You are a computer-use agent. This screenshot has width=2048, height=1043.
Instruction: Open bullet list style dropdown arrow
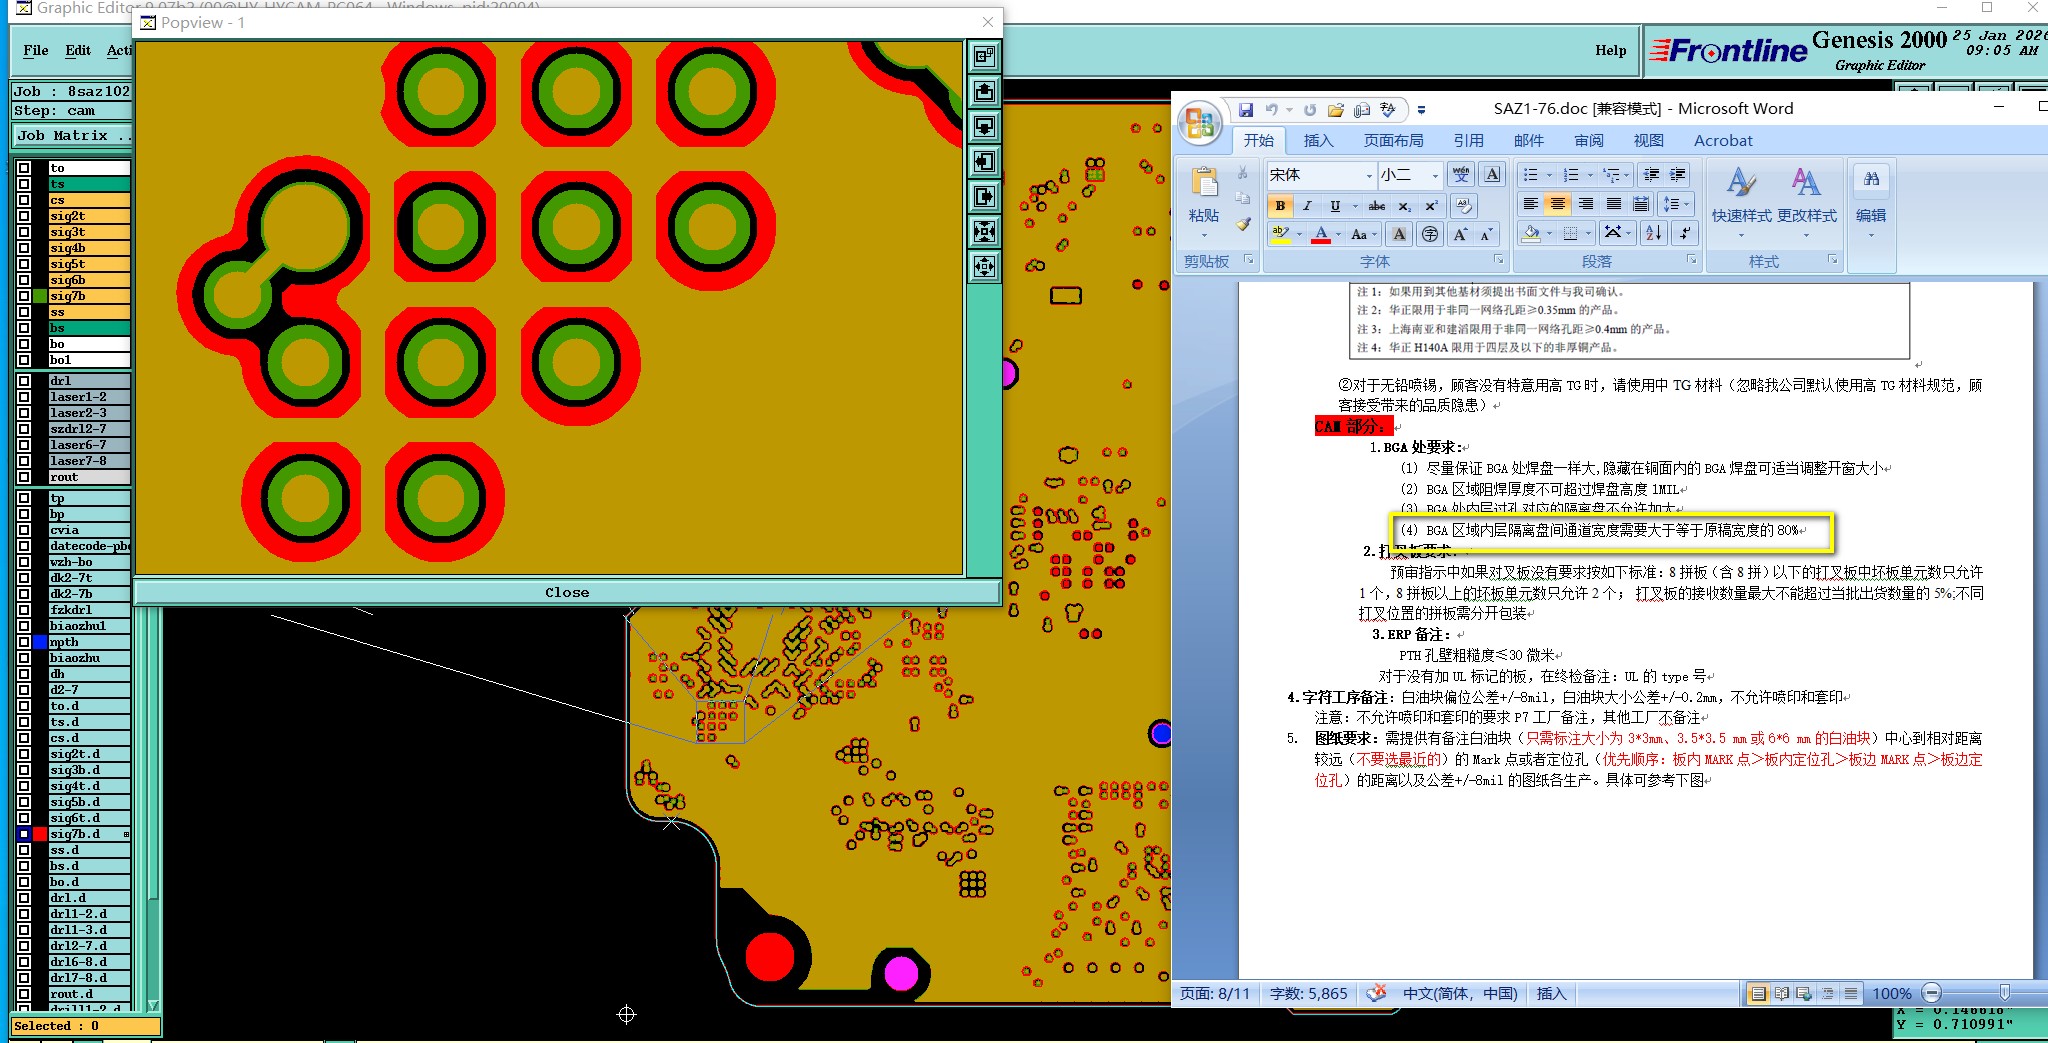tap(1549, 175)
